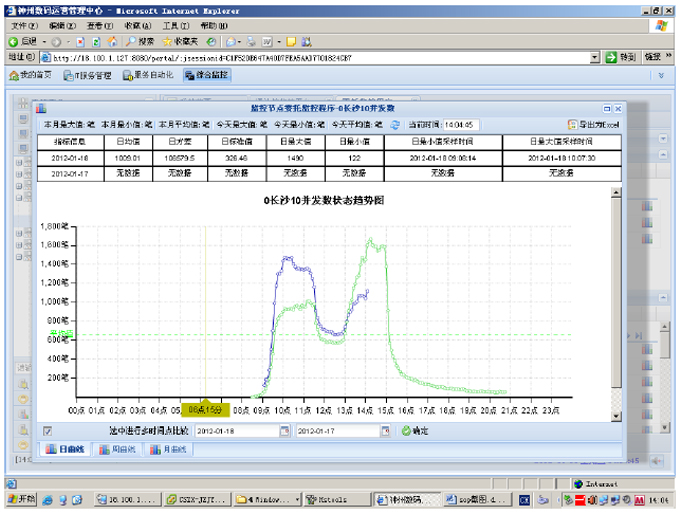Click the Nstools taskbar button

click(337, 500)
